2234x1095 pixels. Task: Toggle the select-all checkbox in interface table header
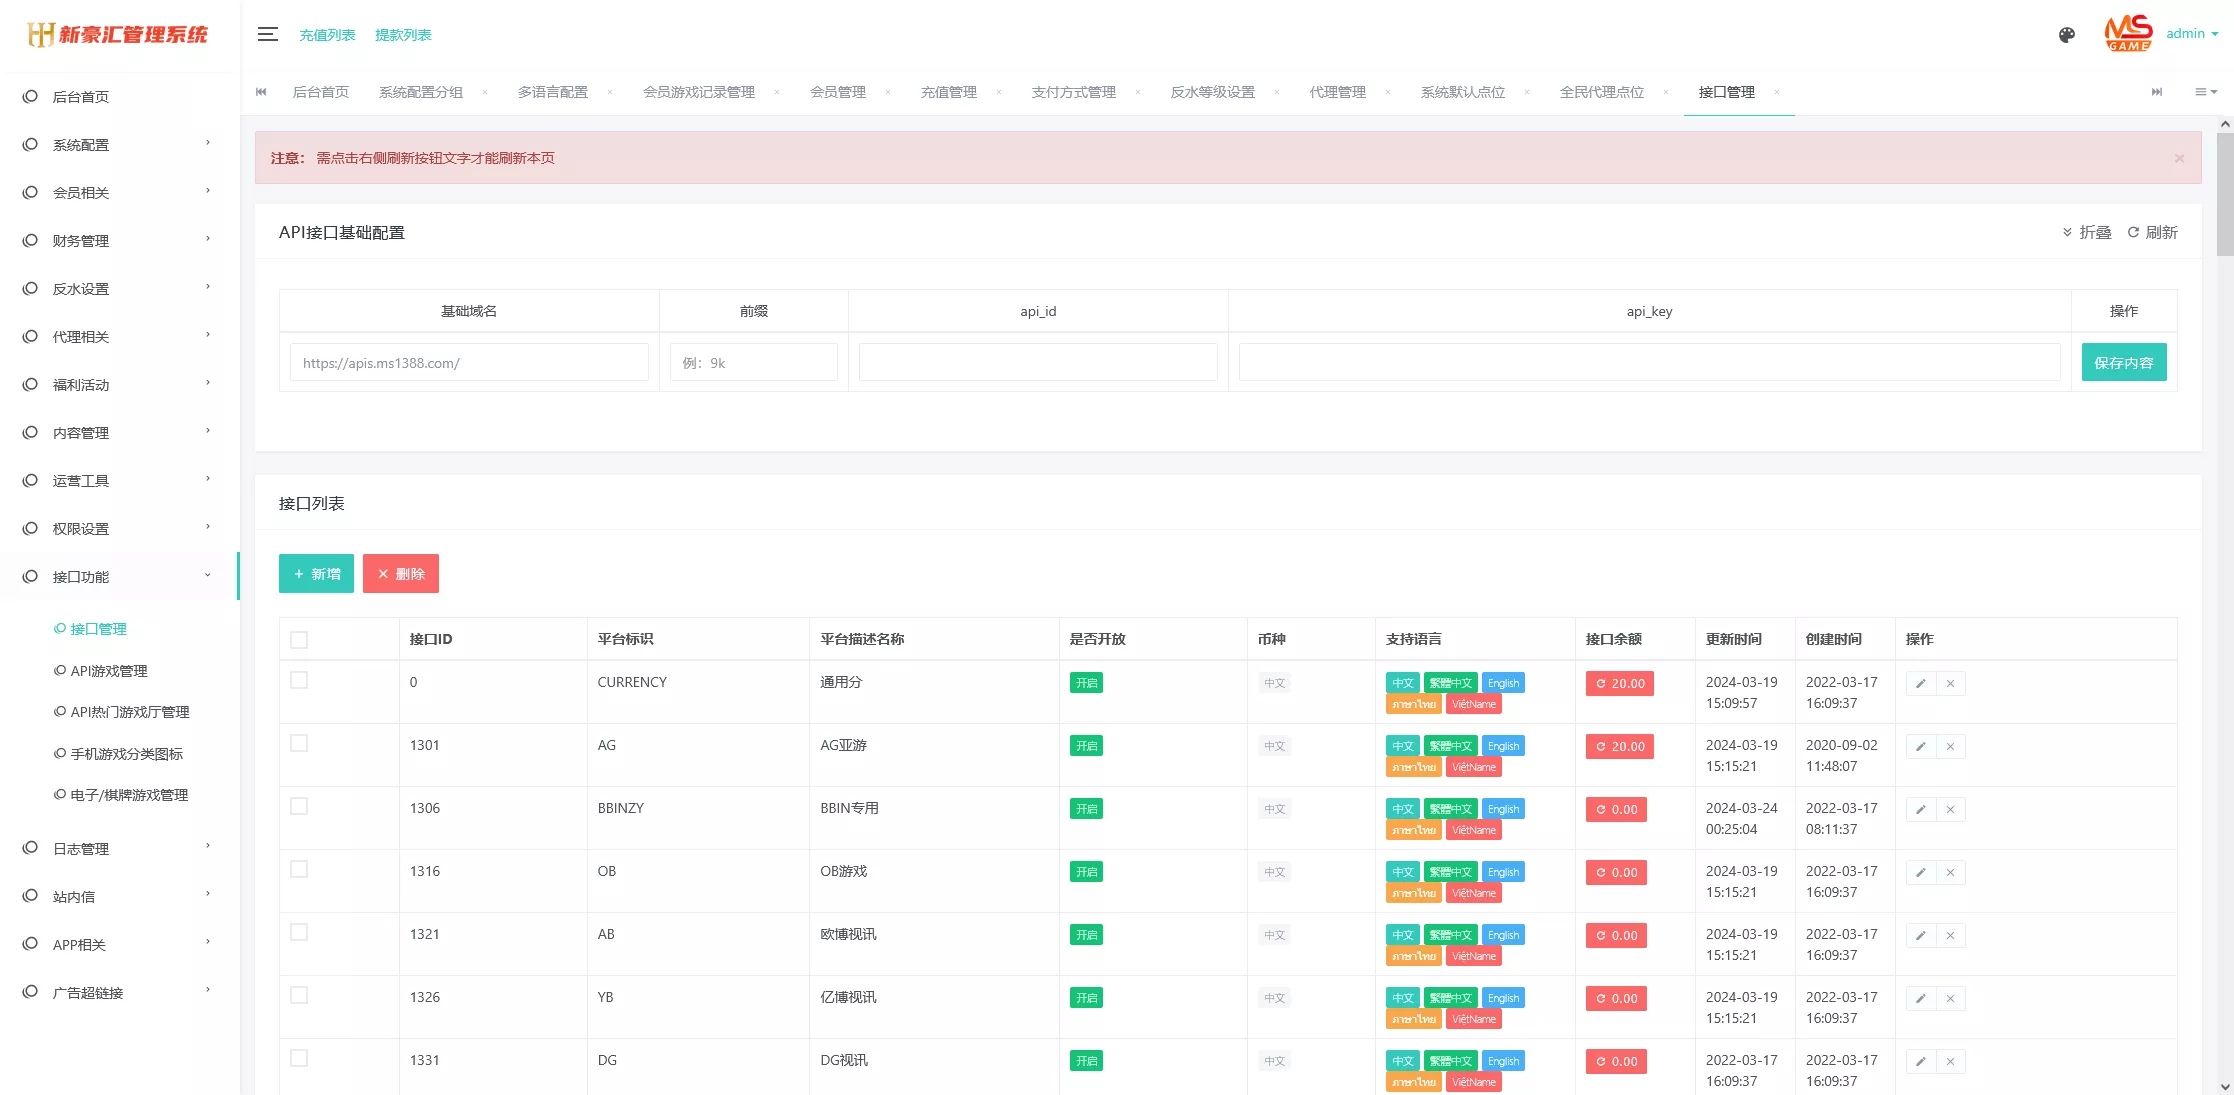pyautogui.click(x=299, y=639)
